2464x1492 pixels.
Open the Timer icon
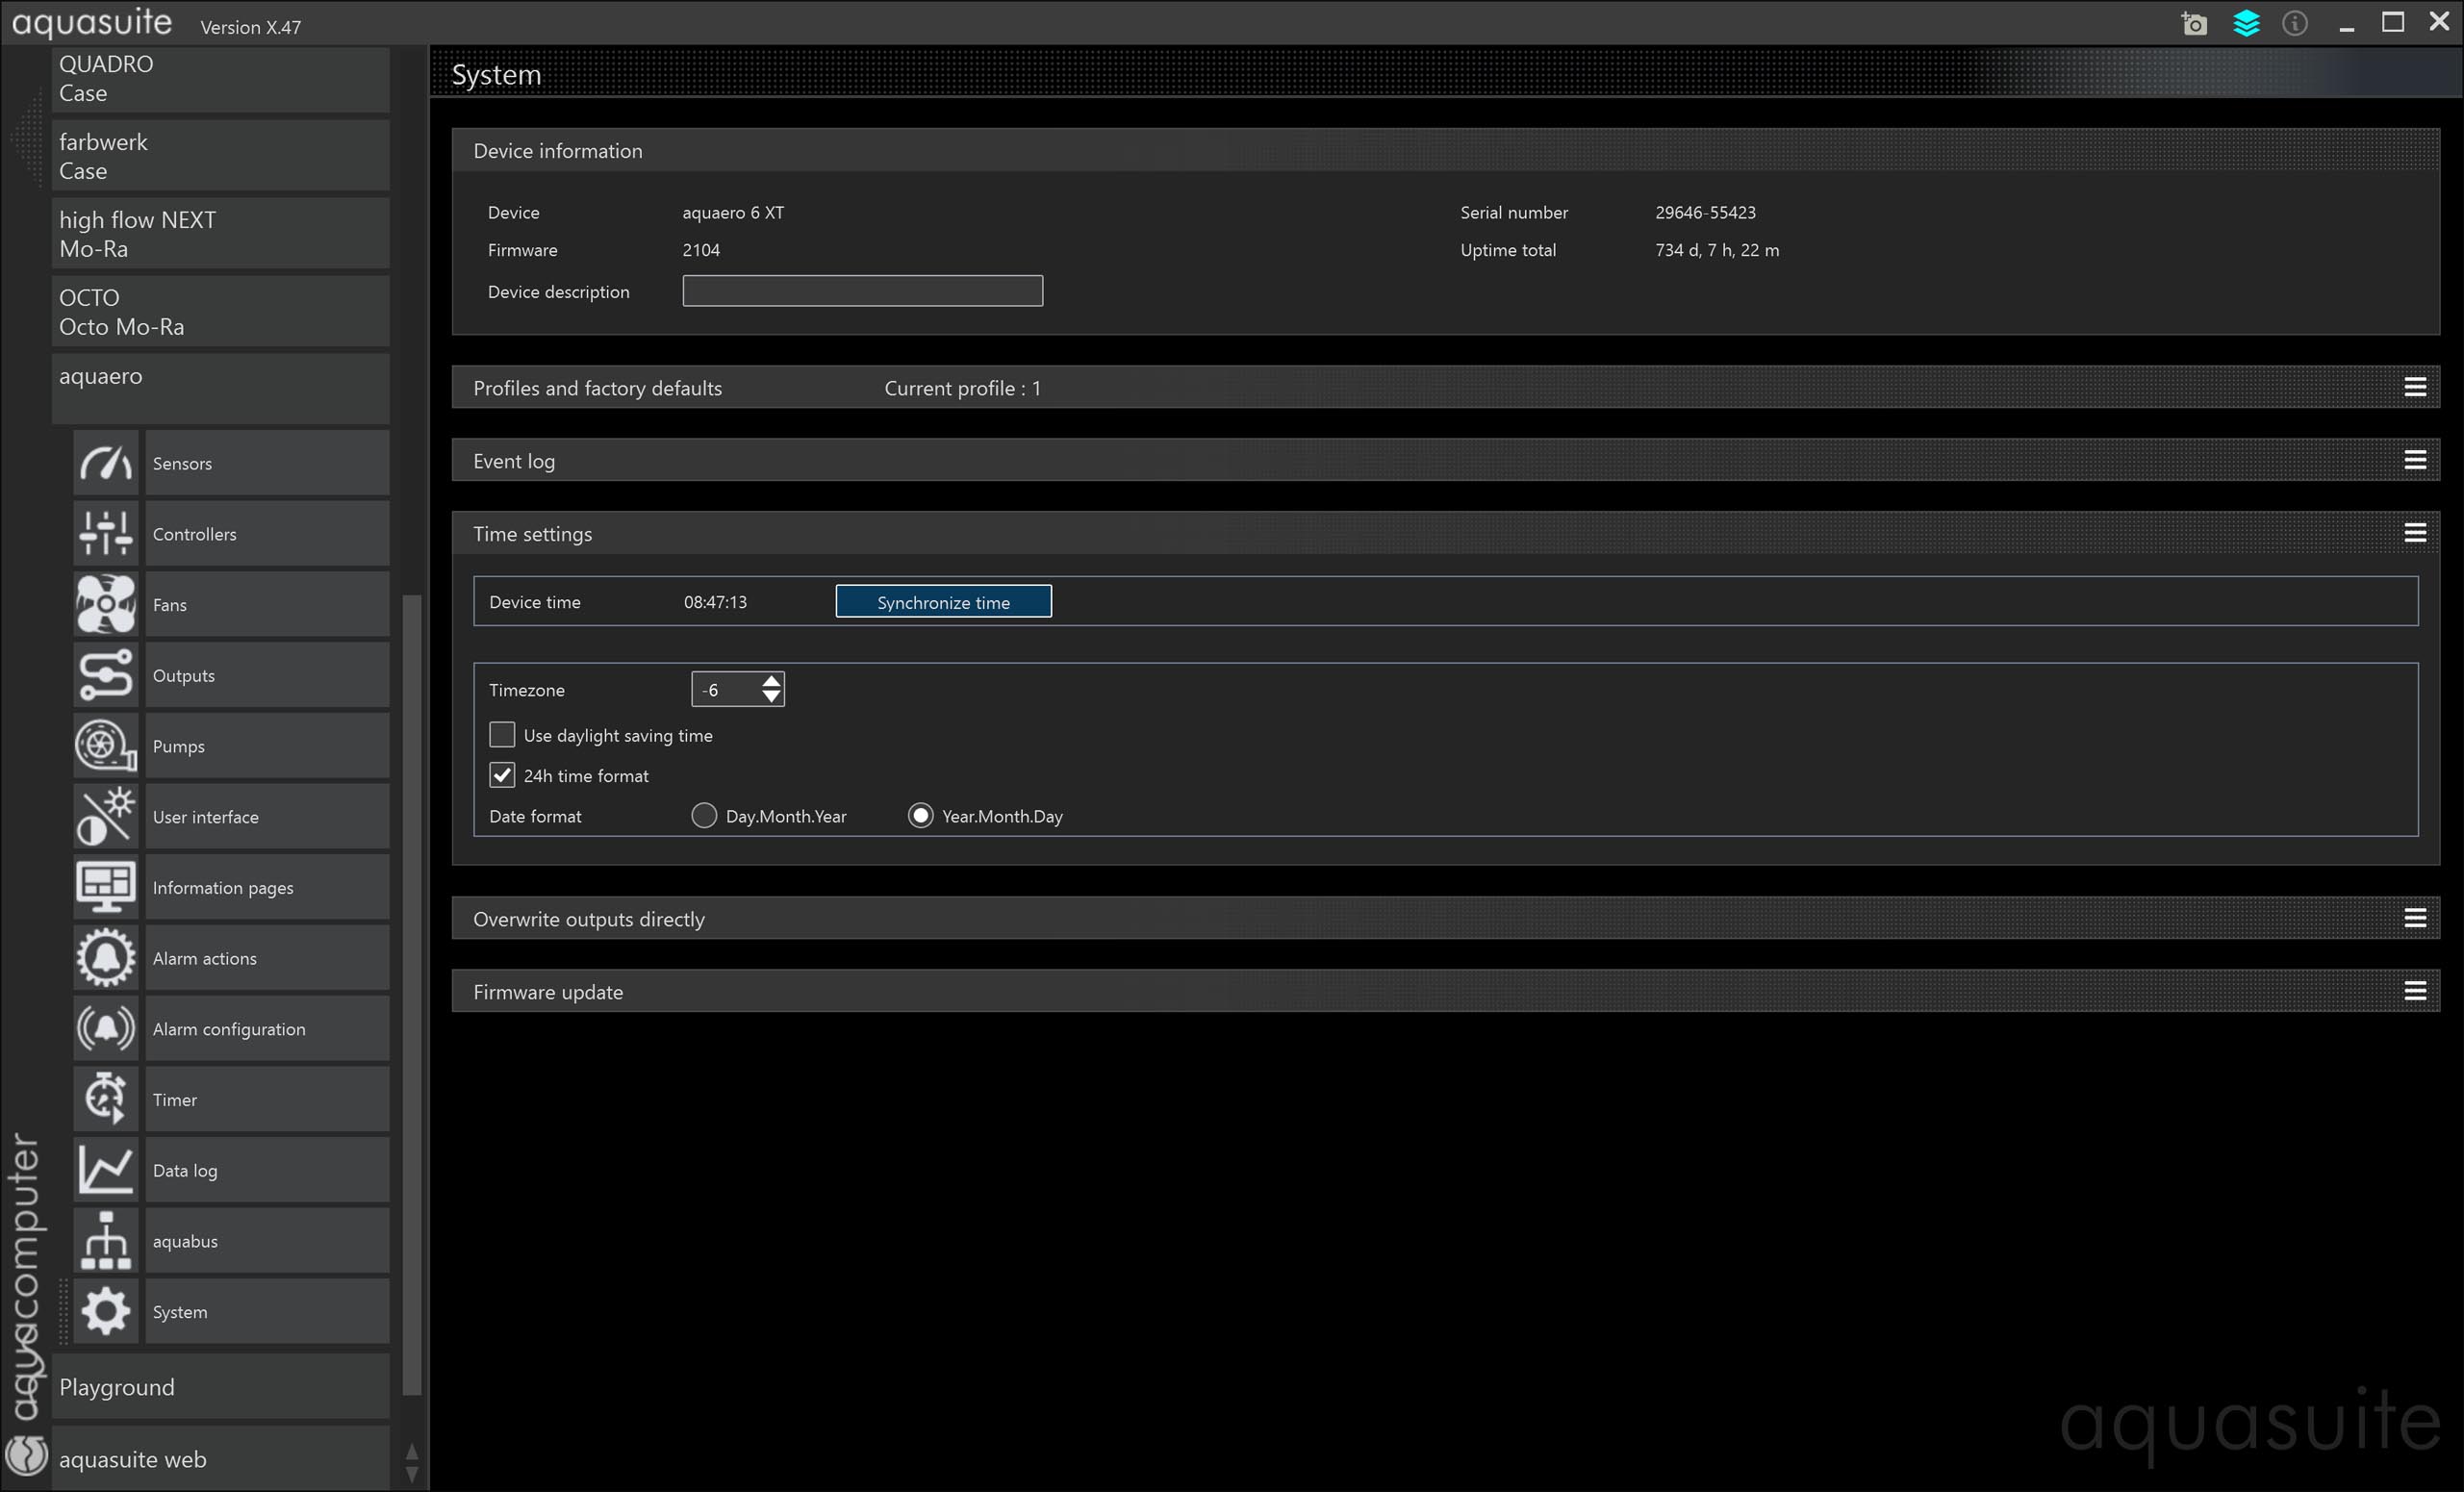click(x=105, y=1099)
